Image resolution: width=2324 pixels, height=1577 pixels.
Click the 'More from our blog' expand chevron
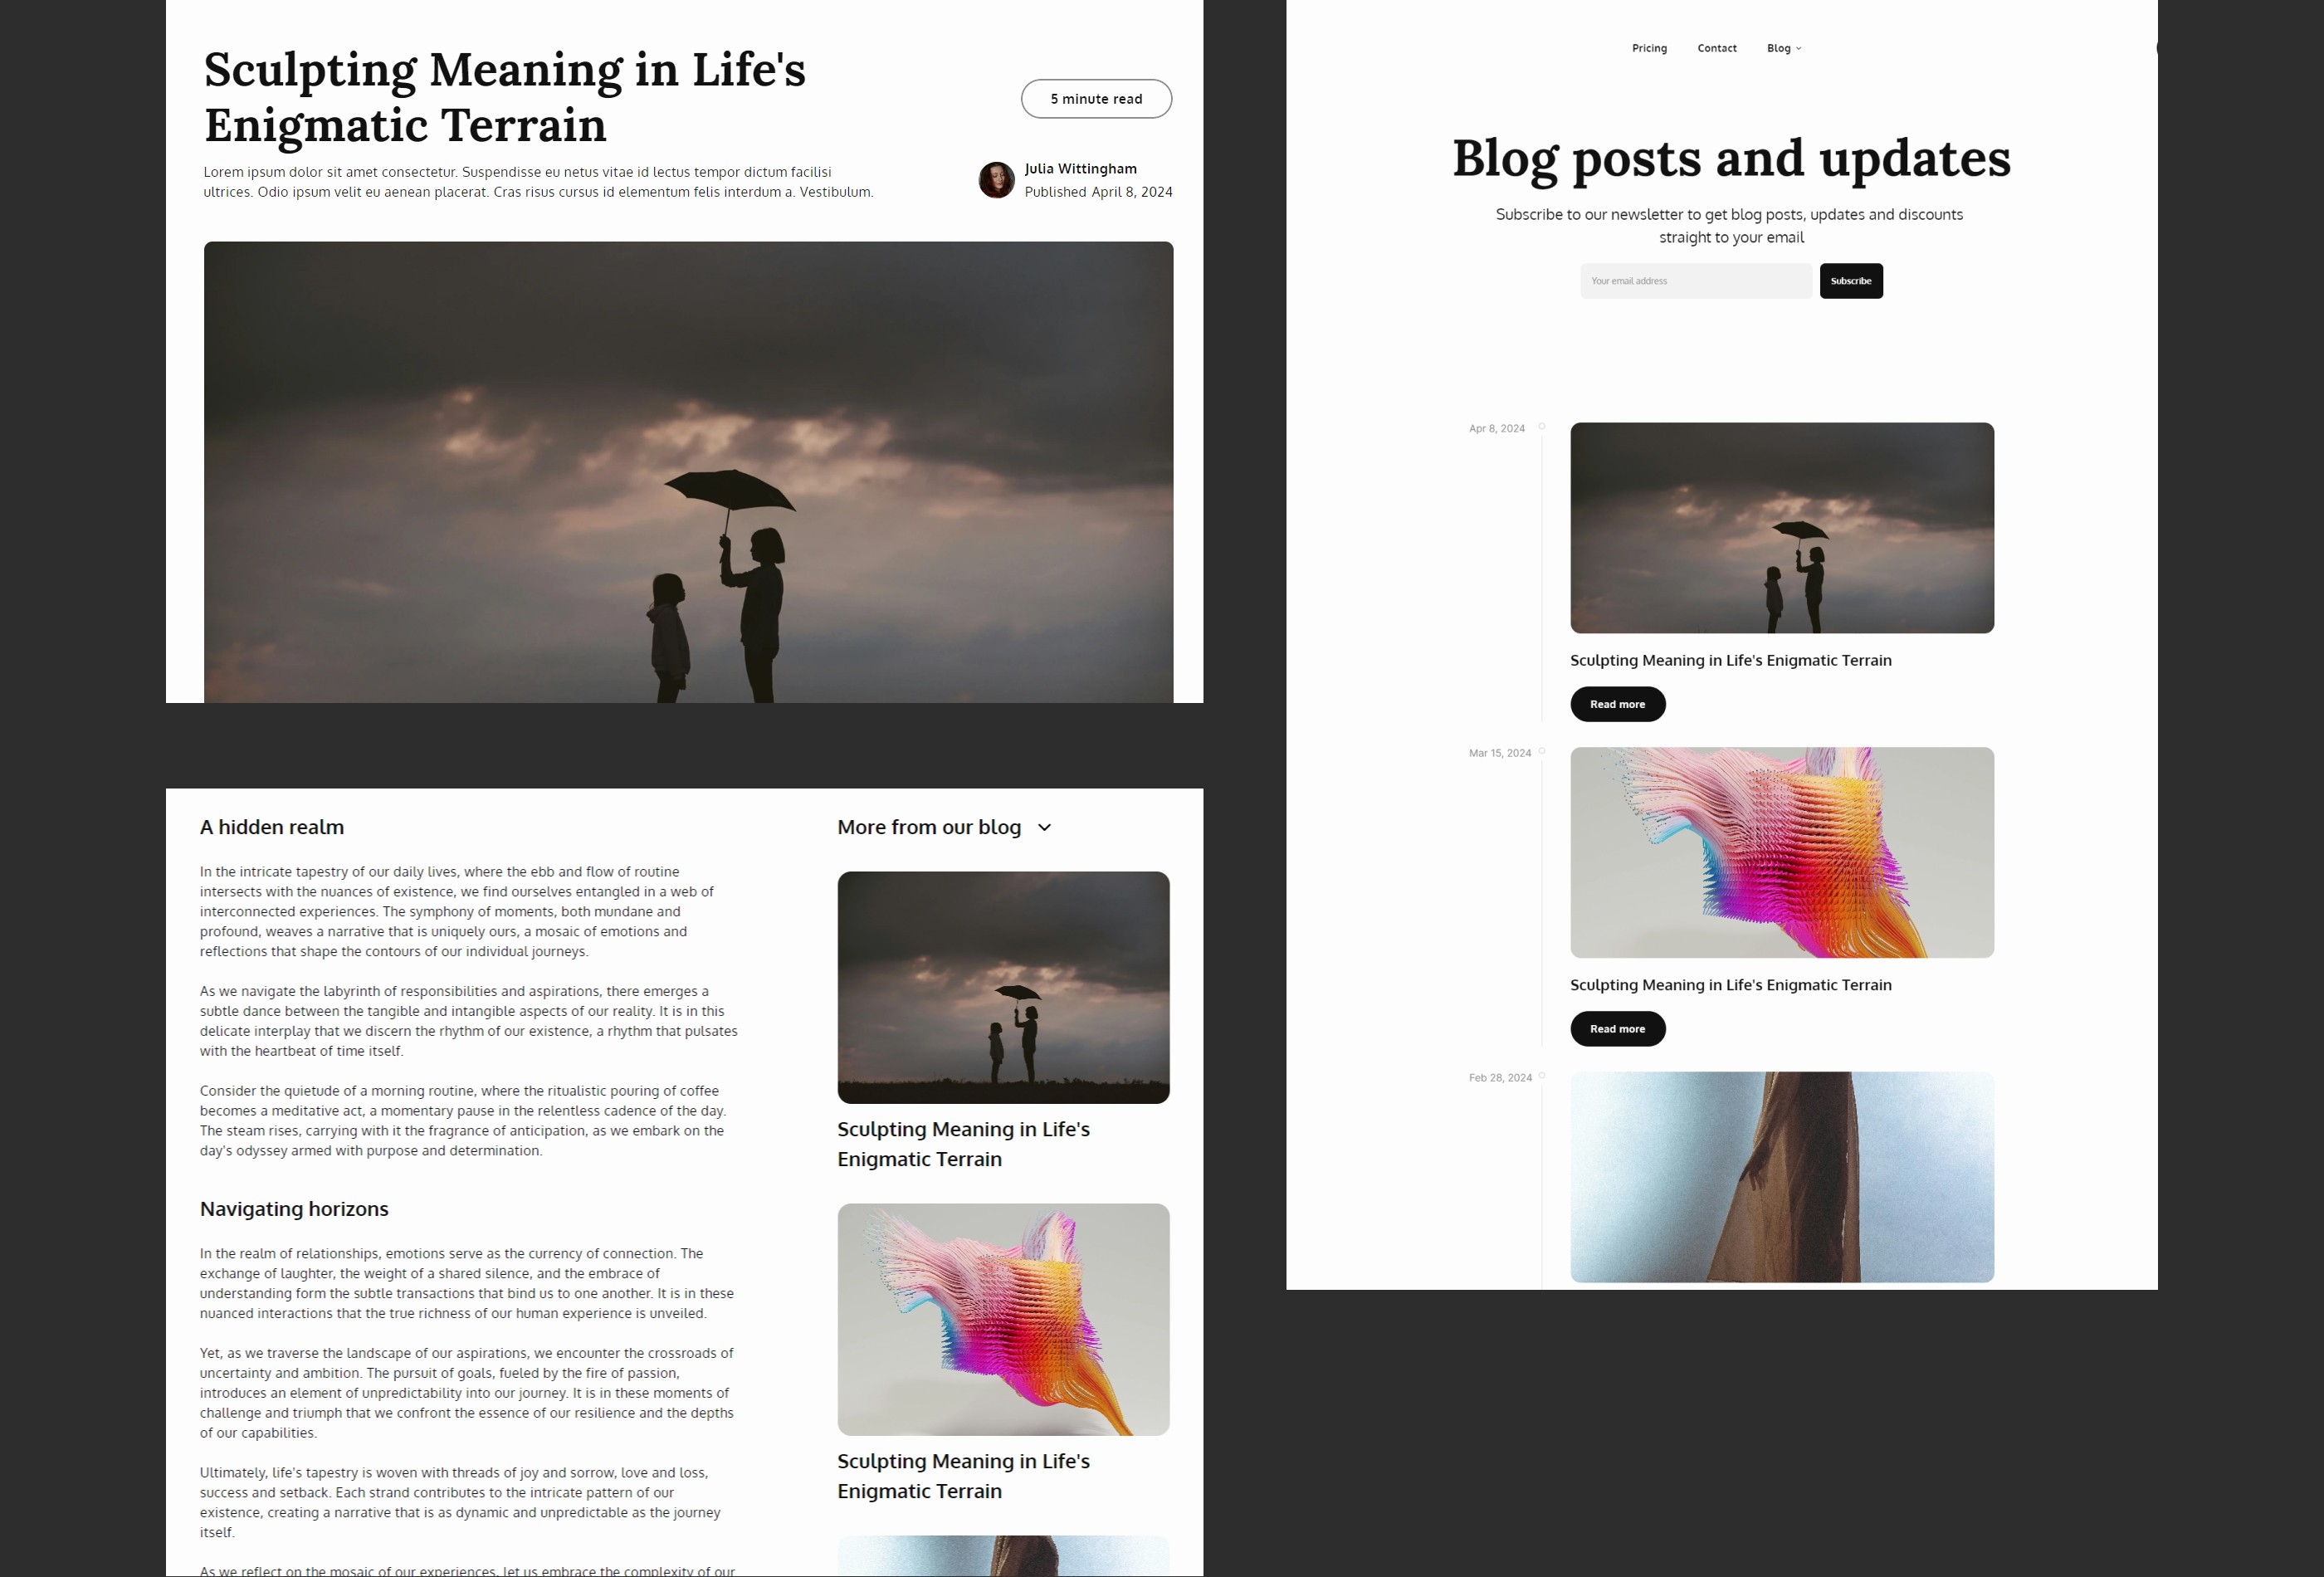pyautogui.click(x=1045, y=828)
